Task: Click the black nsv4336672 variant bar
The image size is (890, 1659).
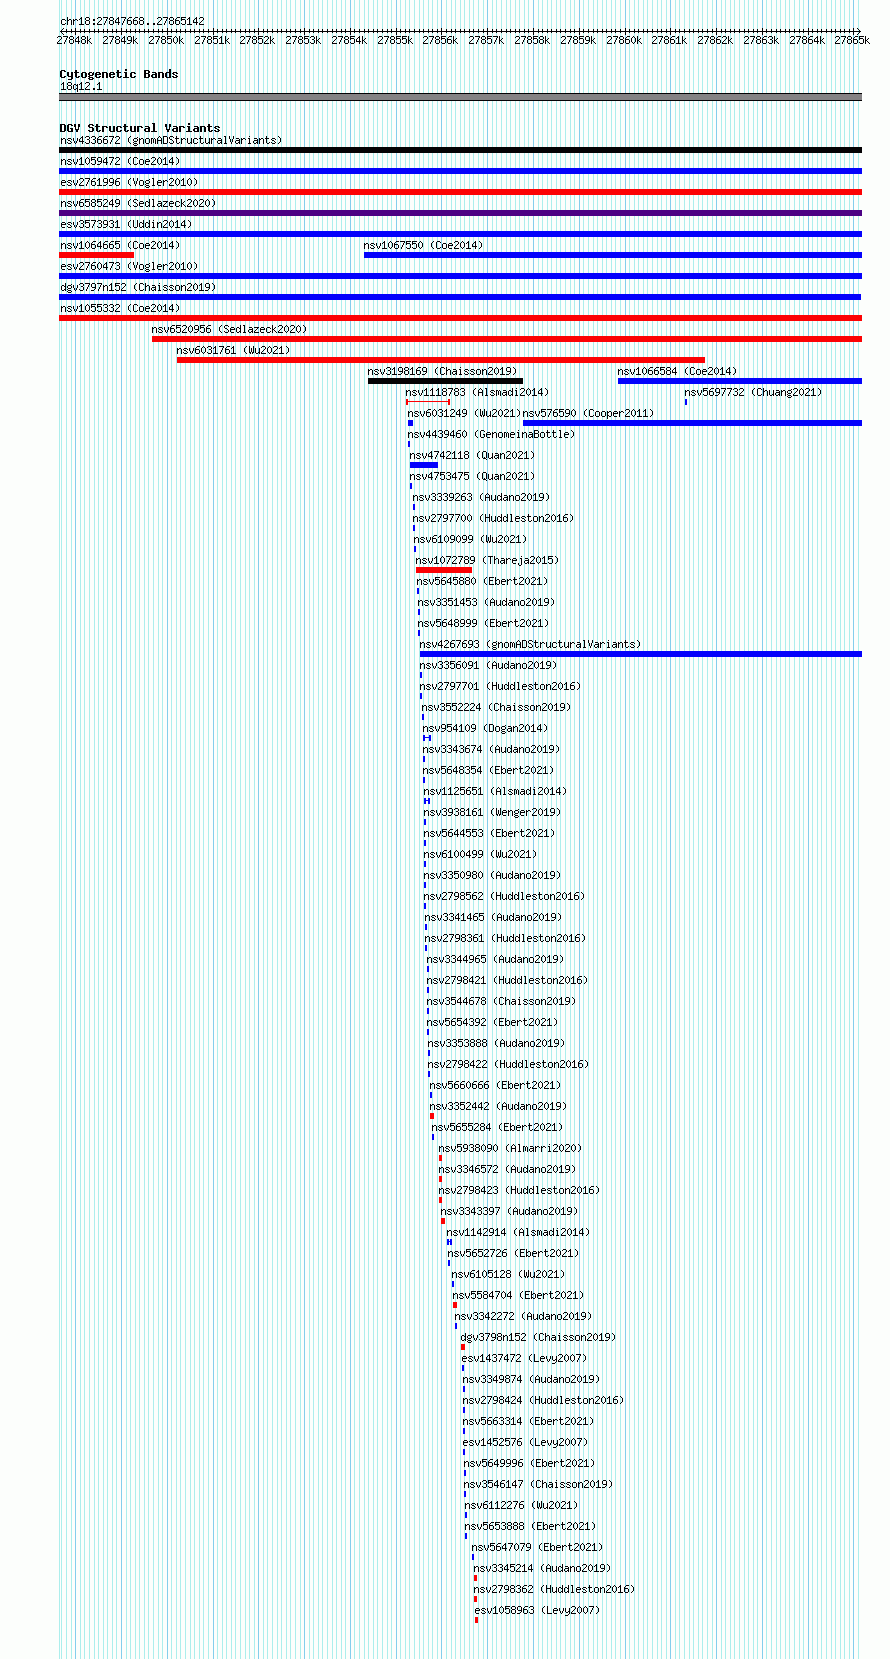Action: [460, 150]
